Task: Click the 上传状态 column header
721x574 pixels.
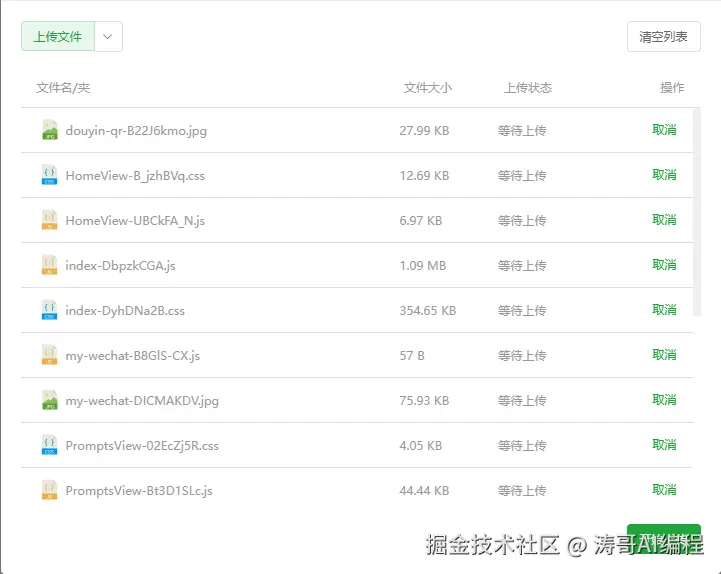Action: [x=528, y=87]
